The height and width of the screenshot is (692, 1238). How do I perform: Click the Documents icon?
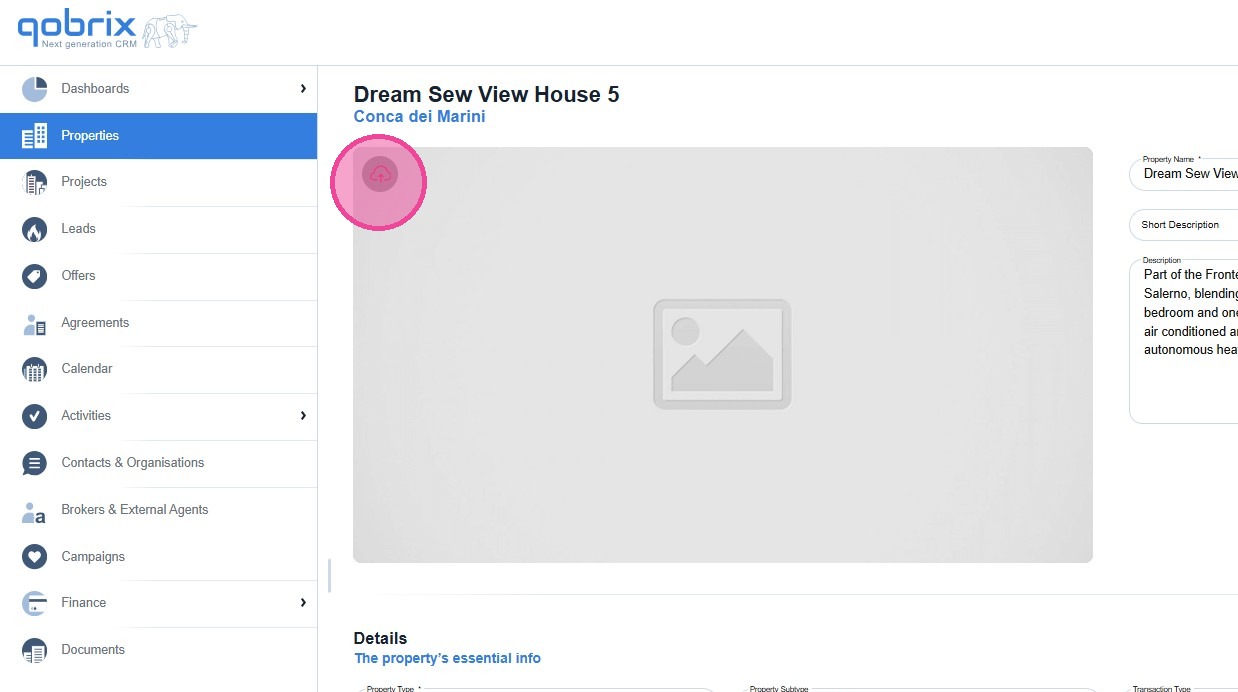coord(34,650)
